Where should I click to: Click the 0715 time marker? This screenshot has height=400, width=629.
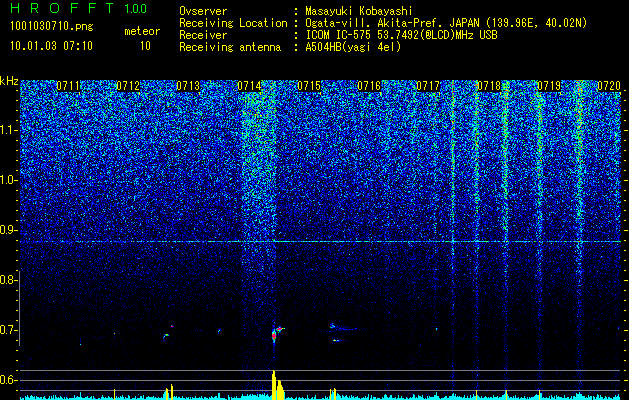click(x=309, y=86)
